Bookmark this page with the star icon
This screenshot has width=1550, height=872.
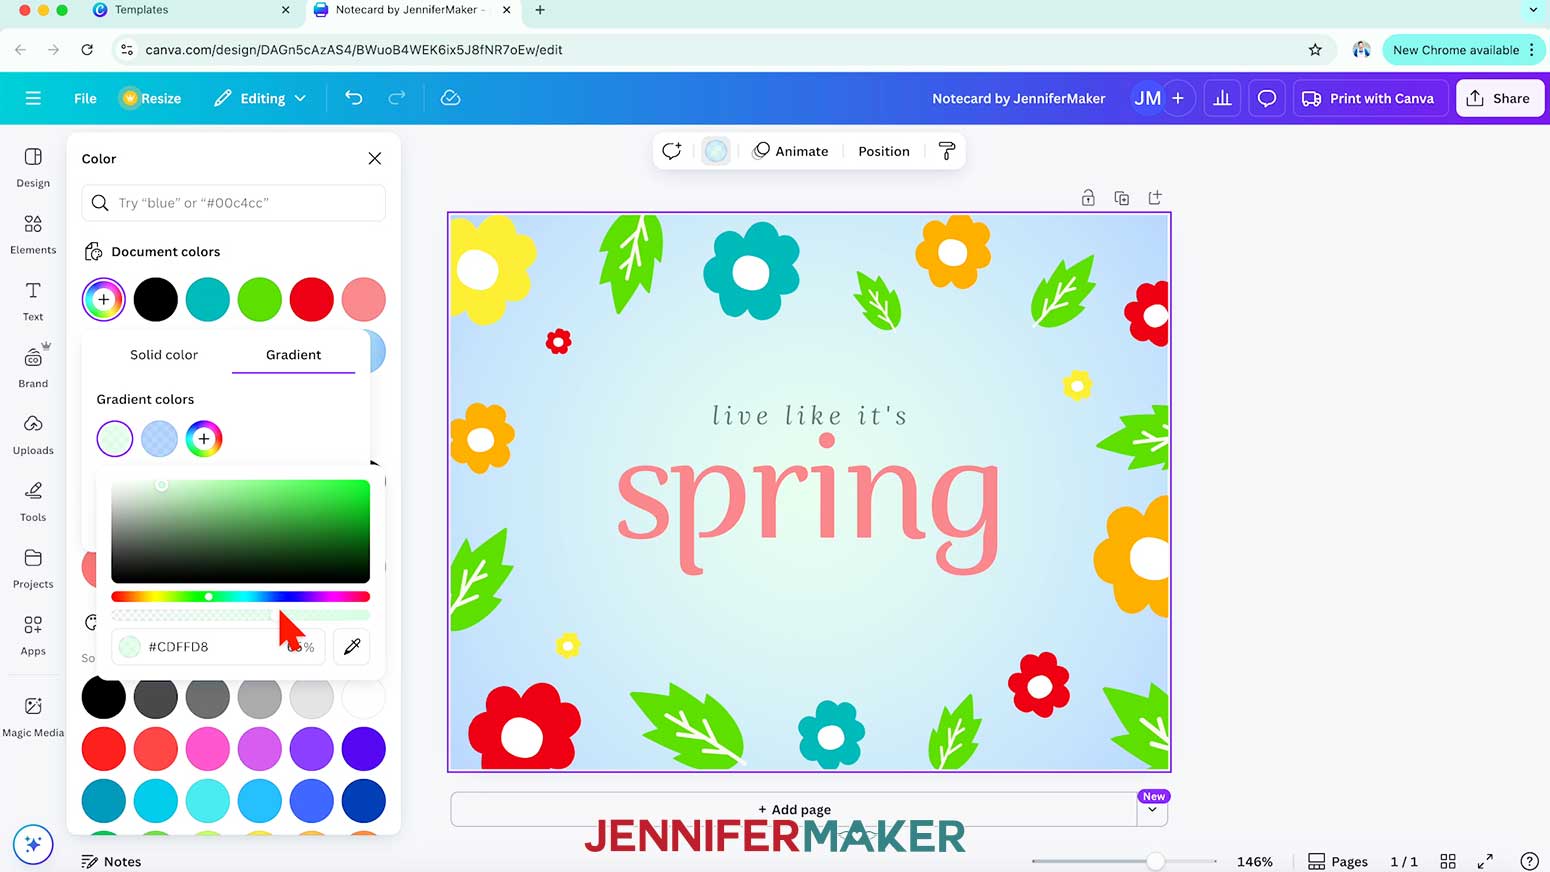click(x=1315, y=50)
